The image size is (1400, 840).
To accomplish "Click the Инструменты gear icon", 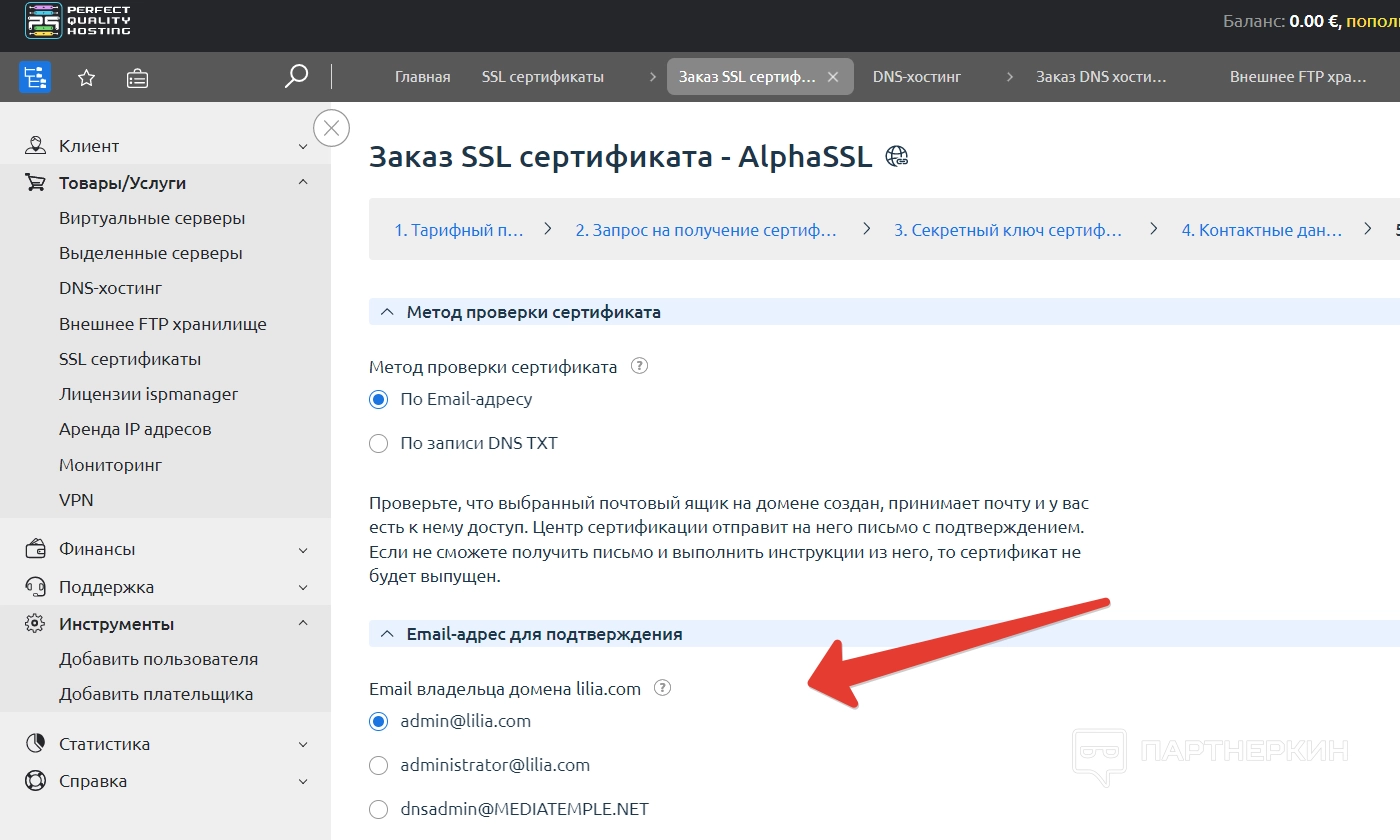I will point(35,624).
